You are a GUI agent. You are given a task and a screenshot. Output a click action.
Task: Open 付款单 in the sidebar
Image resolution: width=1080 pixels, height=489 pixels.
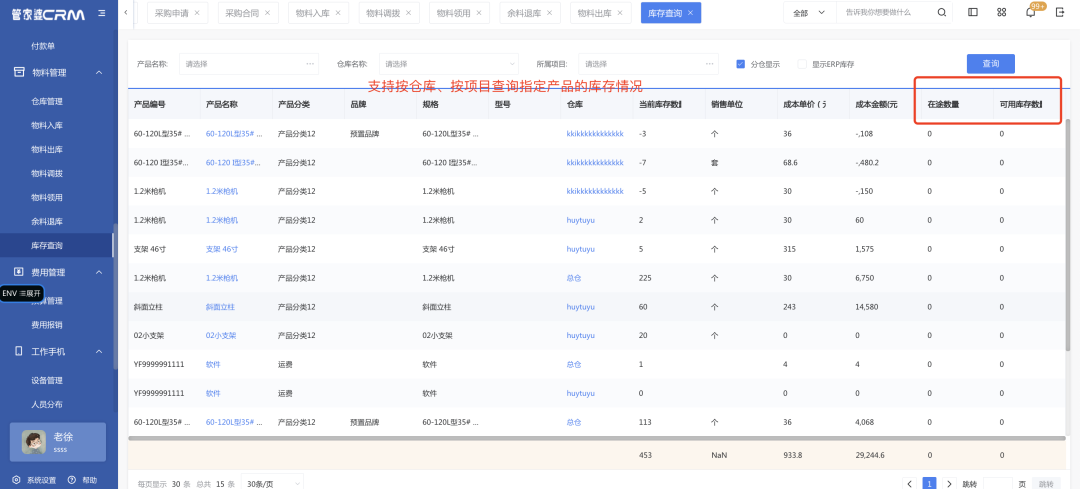[43, 46]
